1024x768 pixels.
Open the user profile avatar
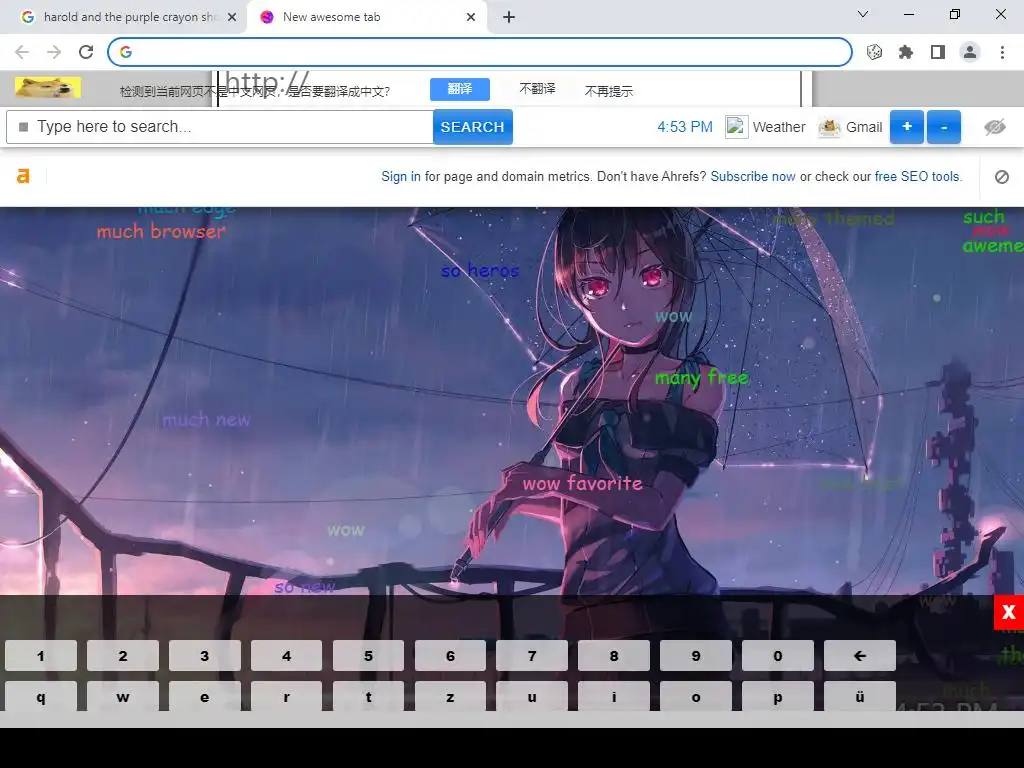click(970, 52)
